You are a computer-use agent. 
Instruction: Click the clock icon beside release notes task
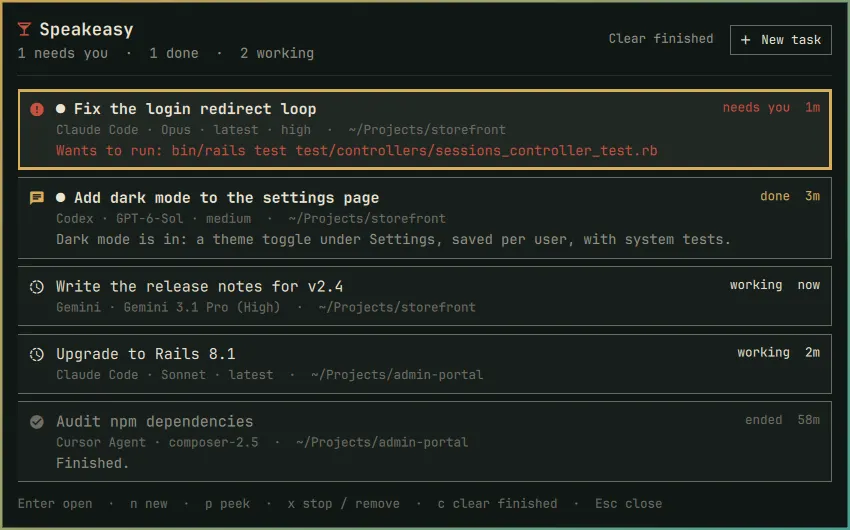[37, 287]
